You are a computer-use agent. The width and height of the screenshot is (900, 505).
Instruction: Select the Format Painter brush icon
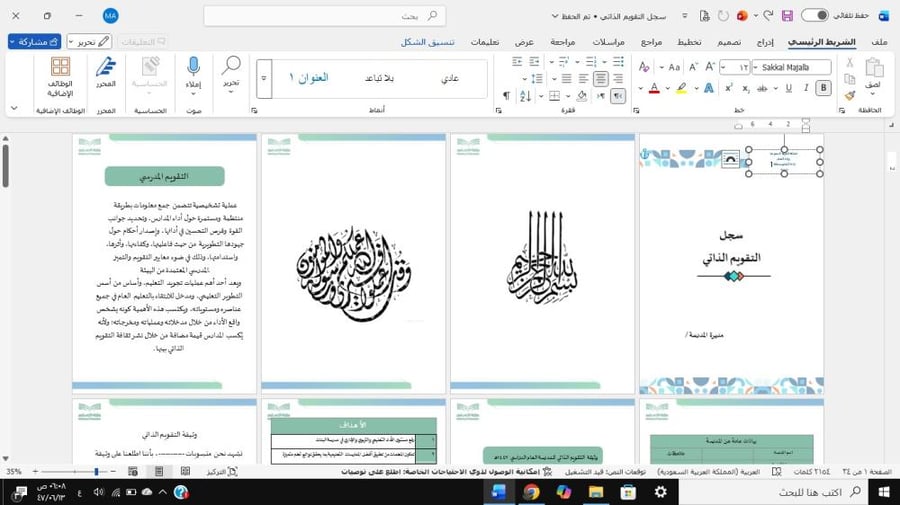(x=850, y=95)
